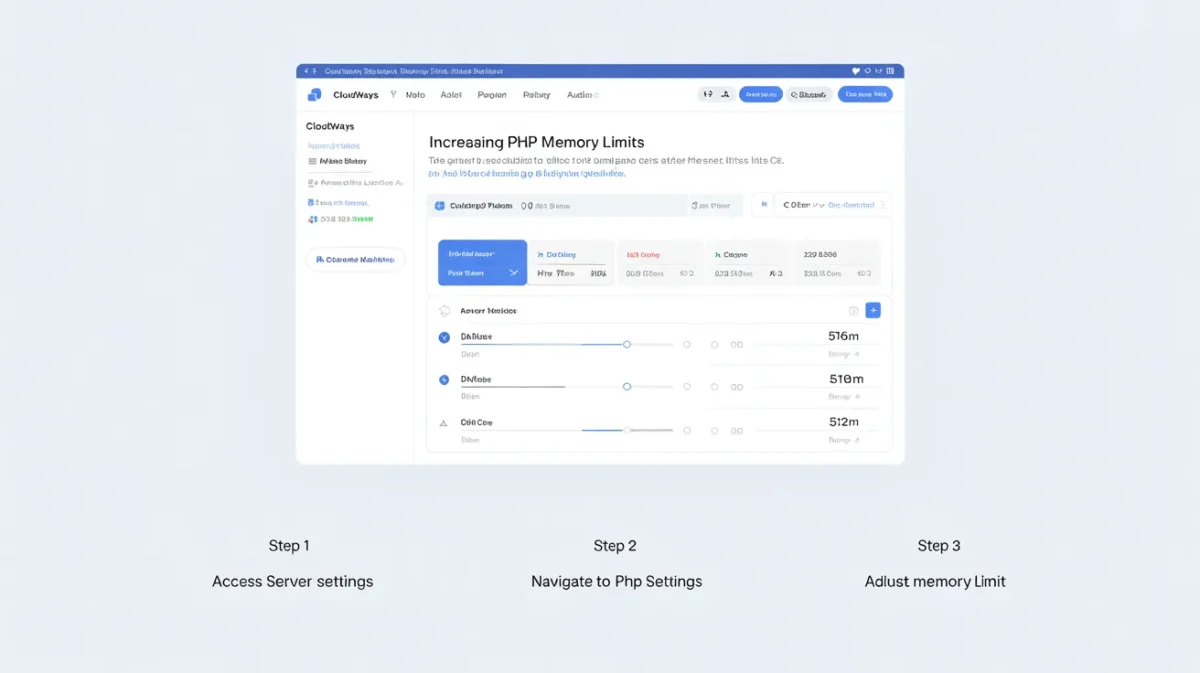Click the CloudWays logo icon in the navbar
The height and width of the screenshot is (673, 1200).
click(x=314, y=95)
